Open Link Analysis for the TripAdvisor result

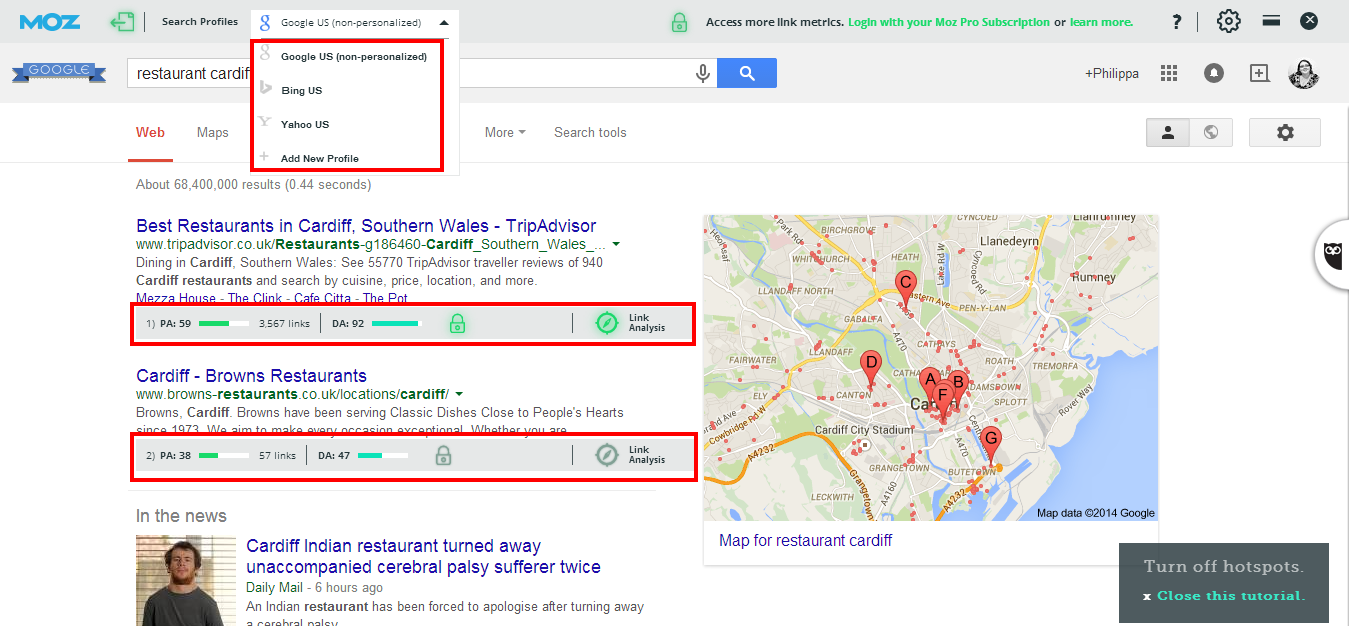click(630, 323)
